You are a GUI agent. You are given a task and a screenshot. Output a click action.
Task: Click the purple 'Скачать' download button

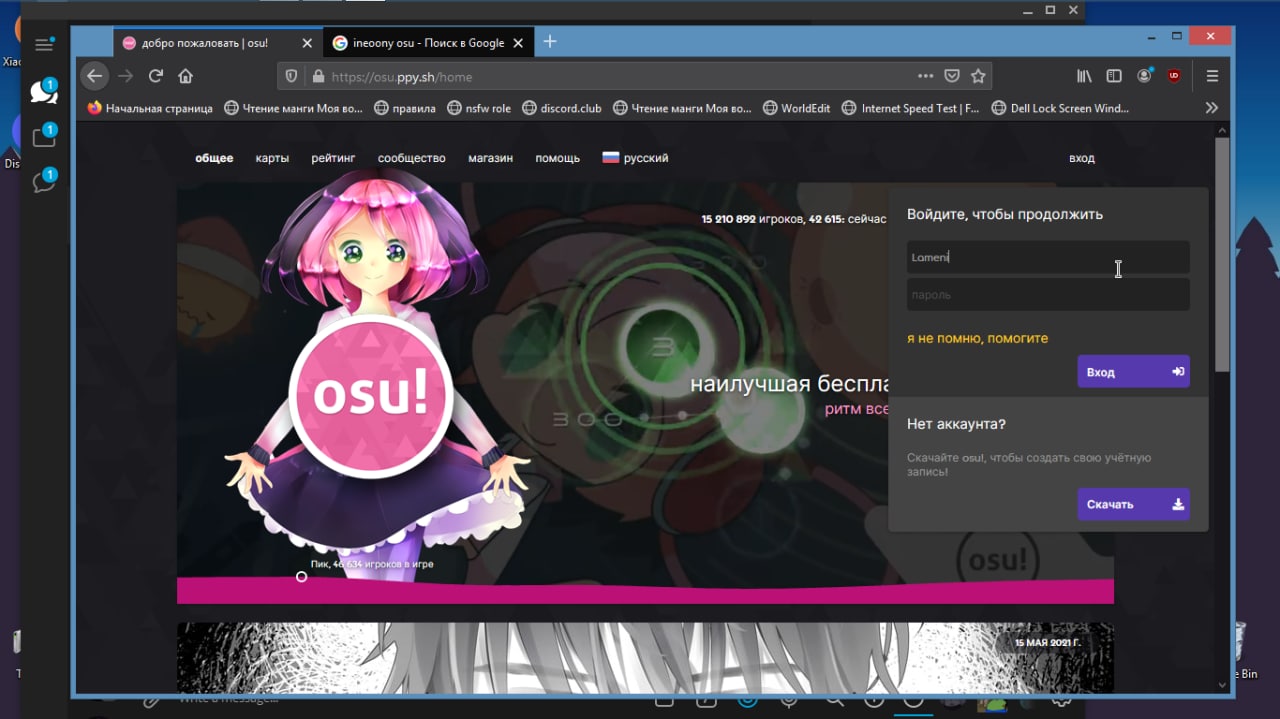click(x=1133, y=504)
